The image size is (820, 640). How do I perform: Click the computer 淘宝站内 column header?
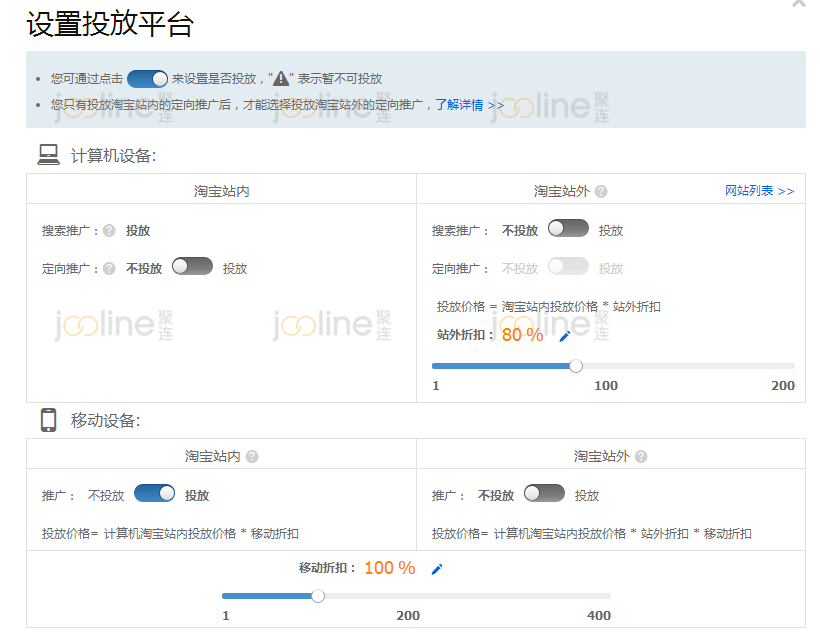click(221, 191)
